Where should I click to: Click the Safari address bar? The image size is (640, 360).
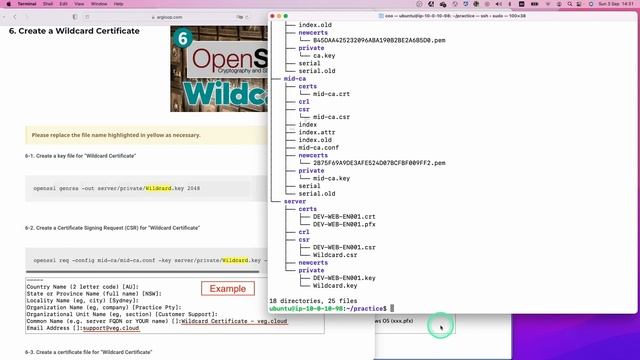pos(167,17)
